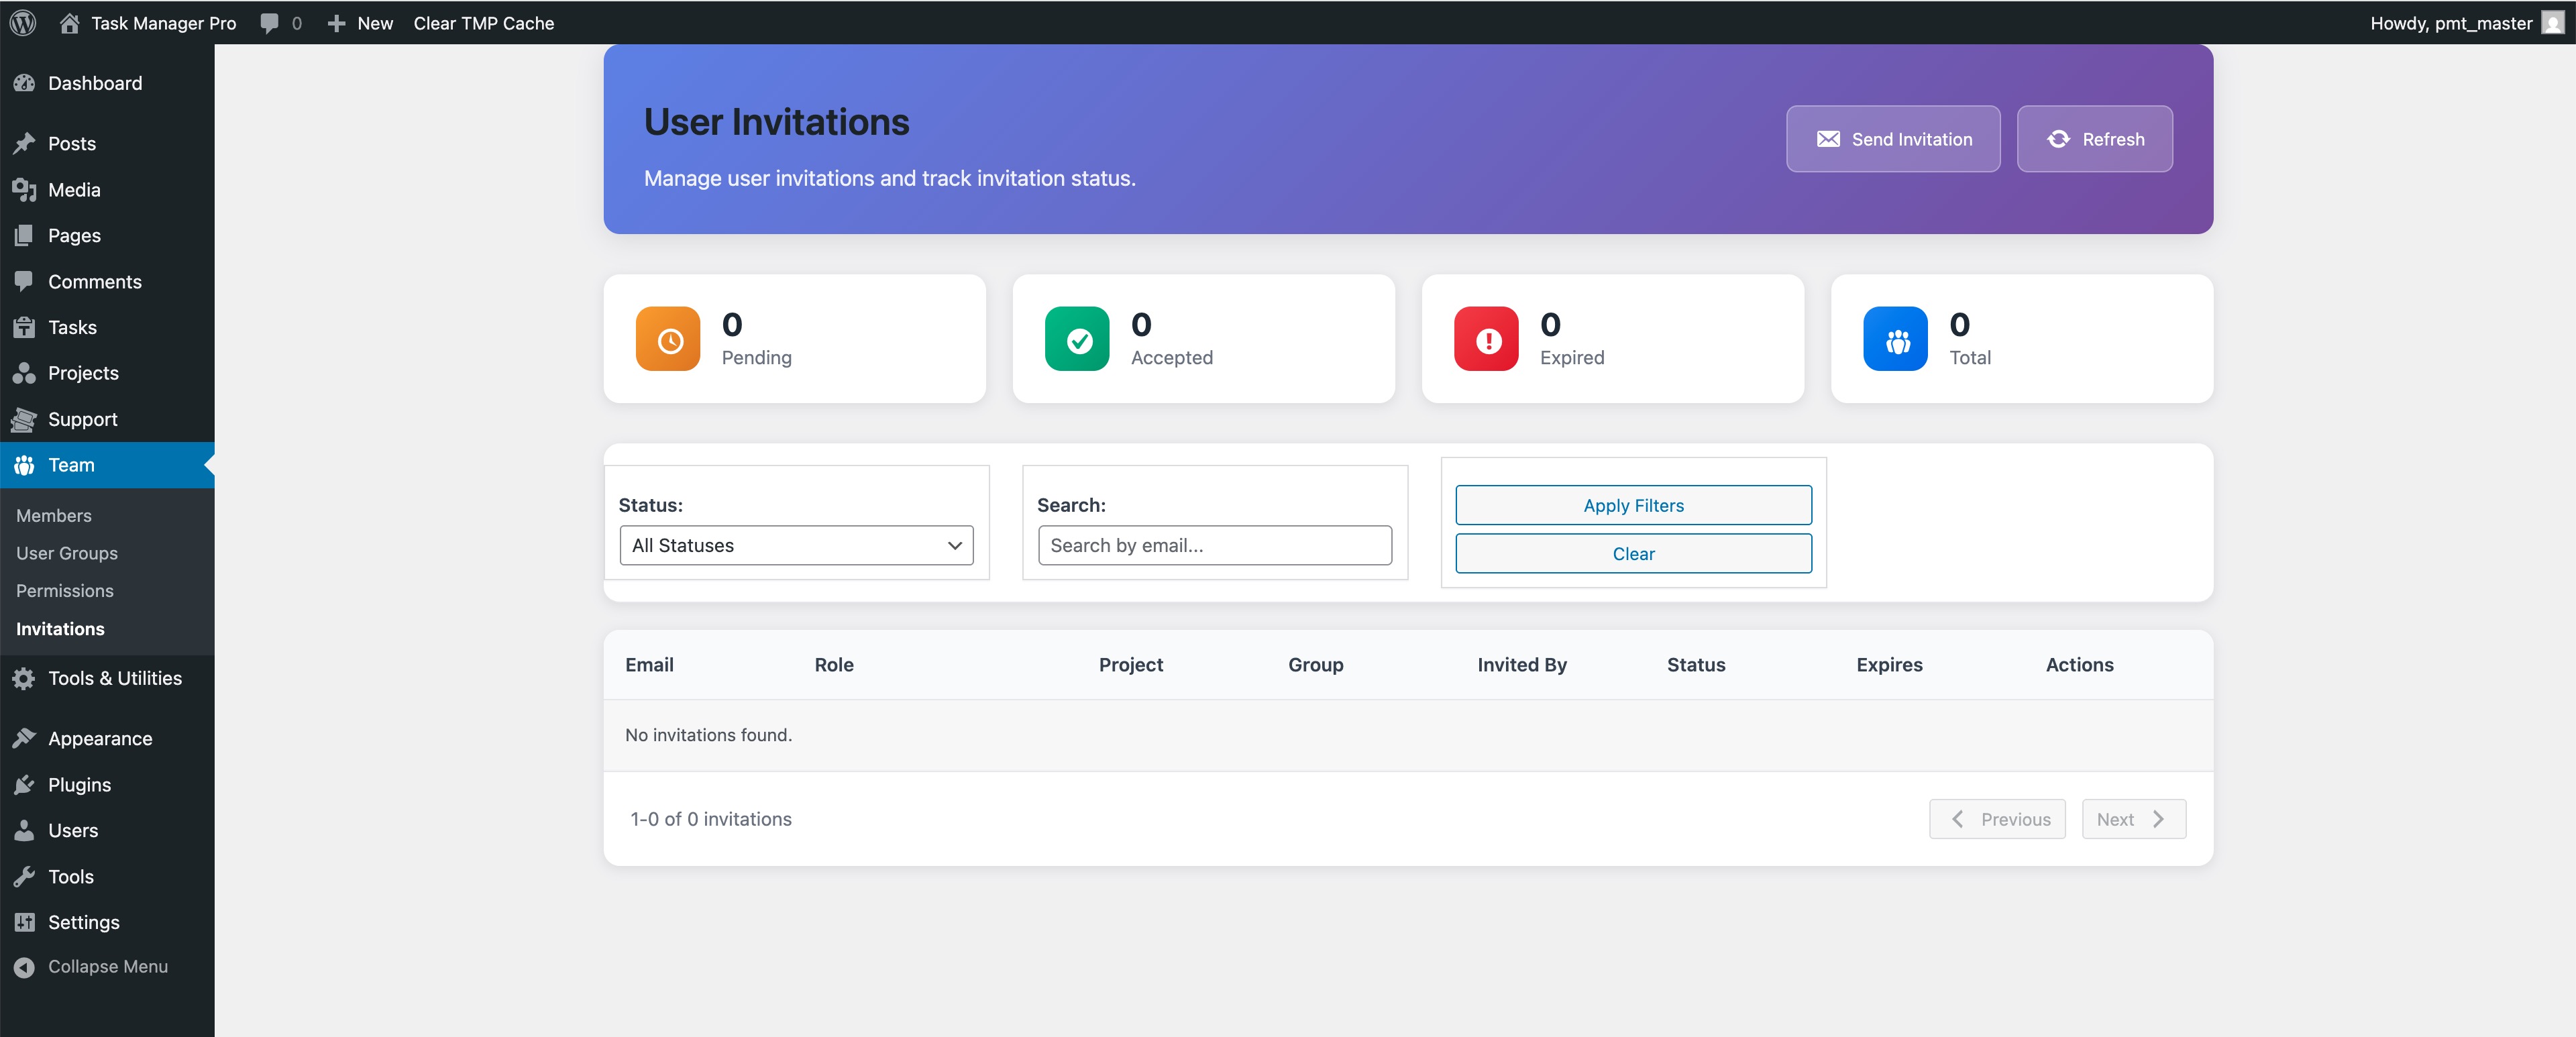Open the User Groups submenu item
The image size is (2576, 1037).
coord(67,553)
